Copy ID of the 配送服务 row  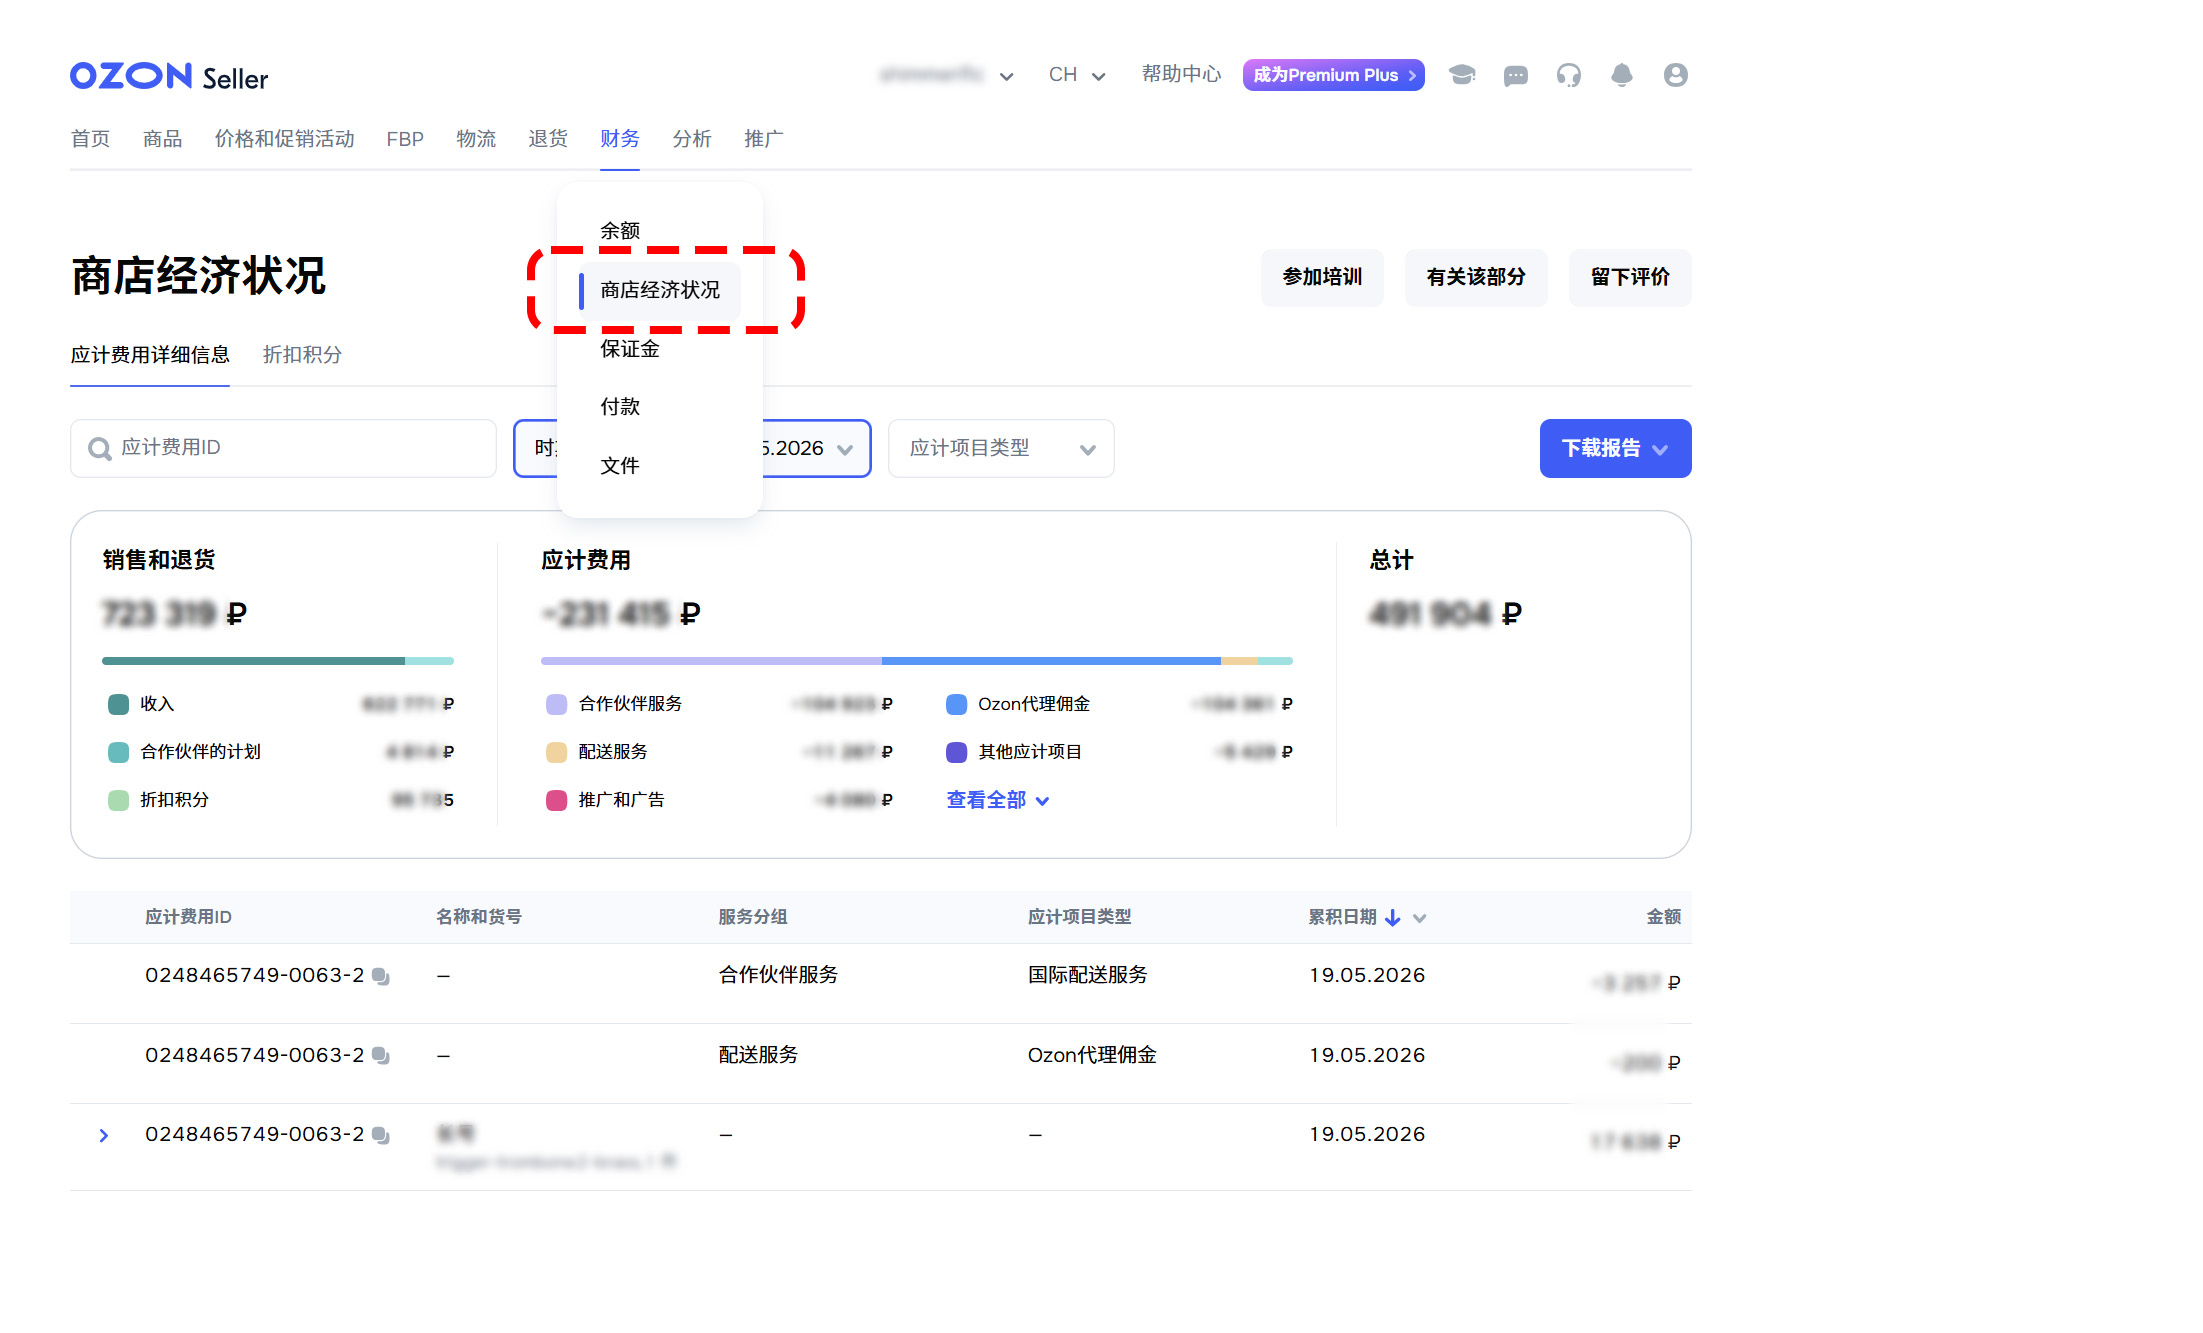coord(381,1055)
